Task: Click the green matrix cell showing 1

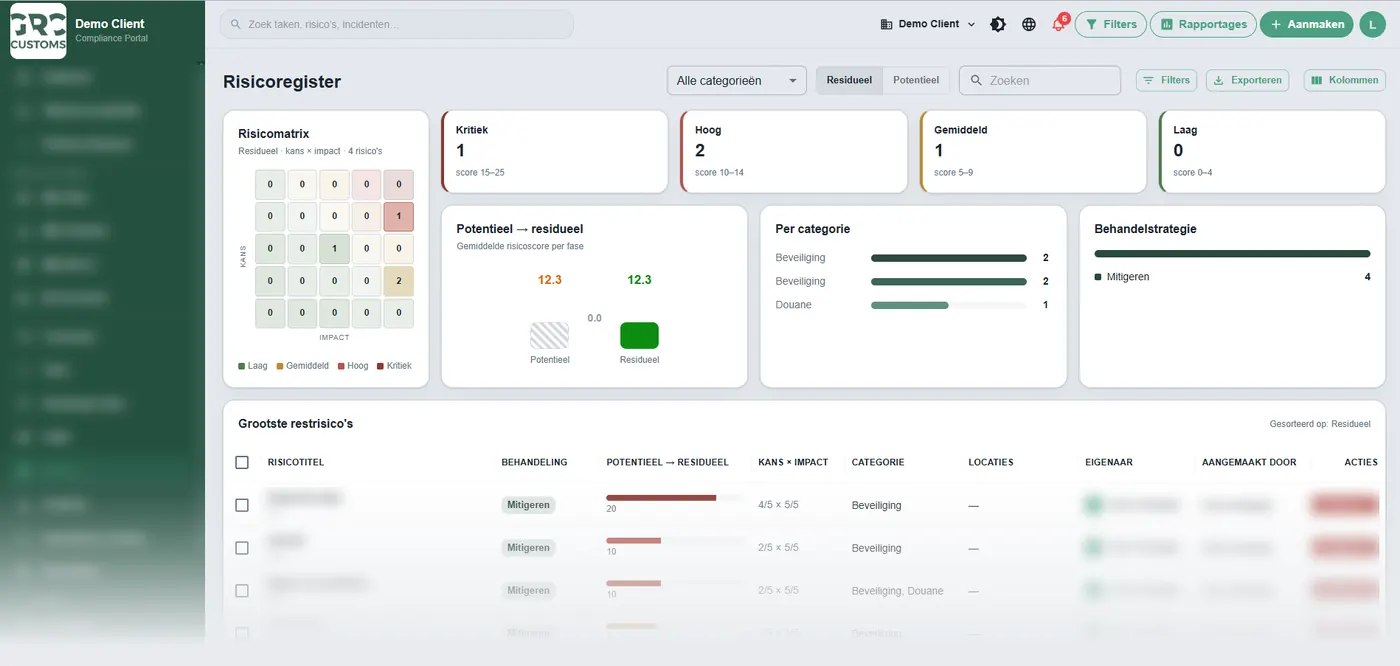Action: [x=334, y=249]
